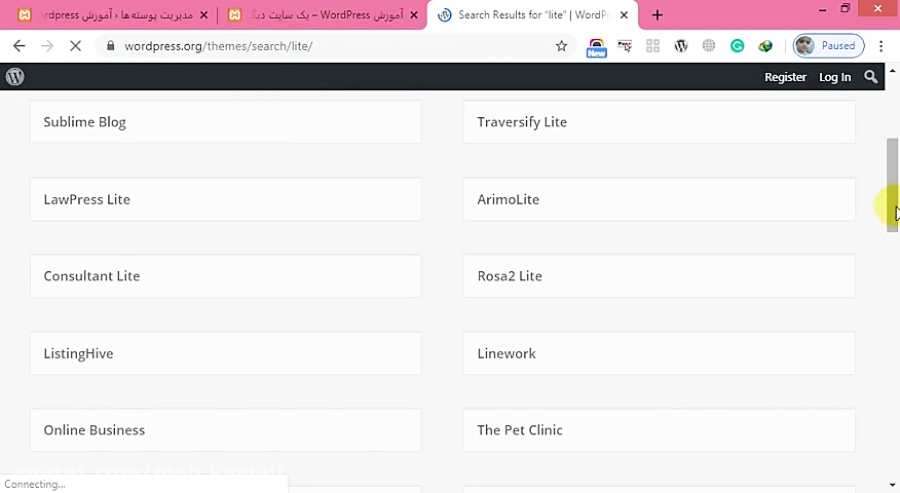This screenshot has width=900, height=493.
Task: Click the Paused profile button
Action: (x=829, y=46)
